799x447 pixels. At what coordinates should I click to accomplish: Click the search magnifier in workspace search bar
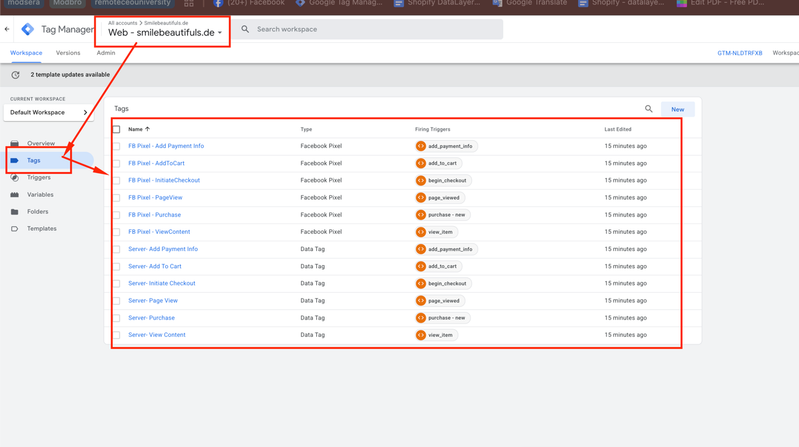[245, 29]
